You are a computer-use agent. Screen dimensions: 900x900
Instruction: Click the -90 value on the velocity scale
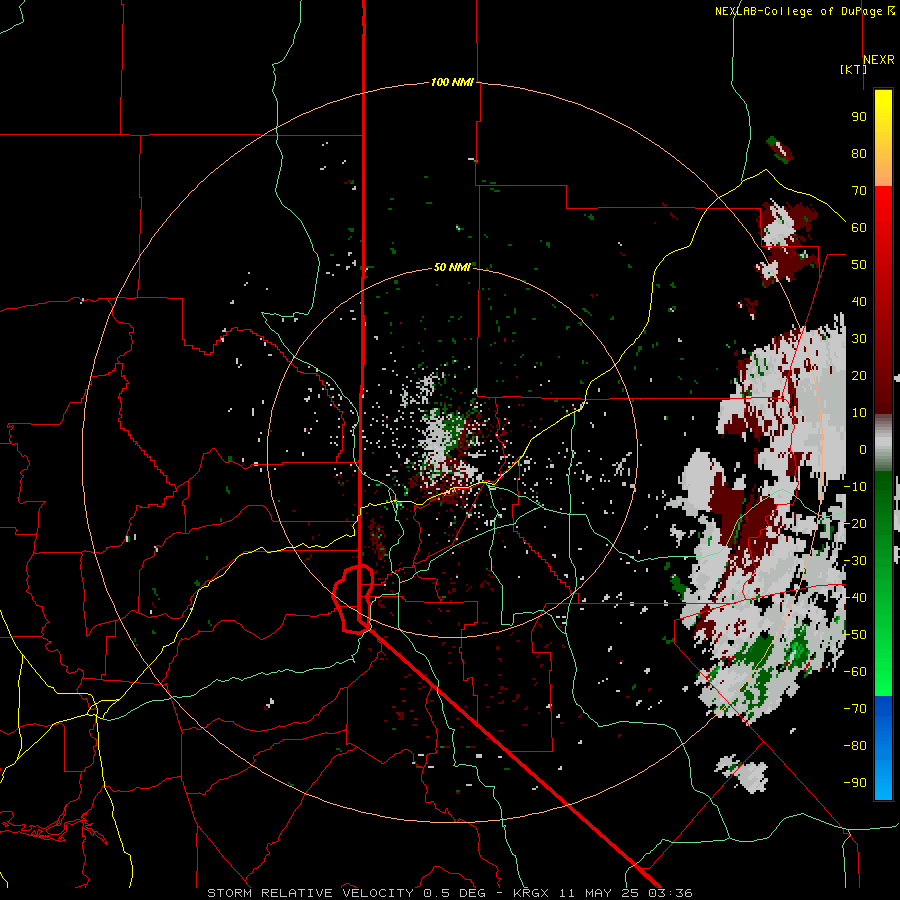pos(855,782)
